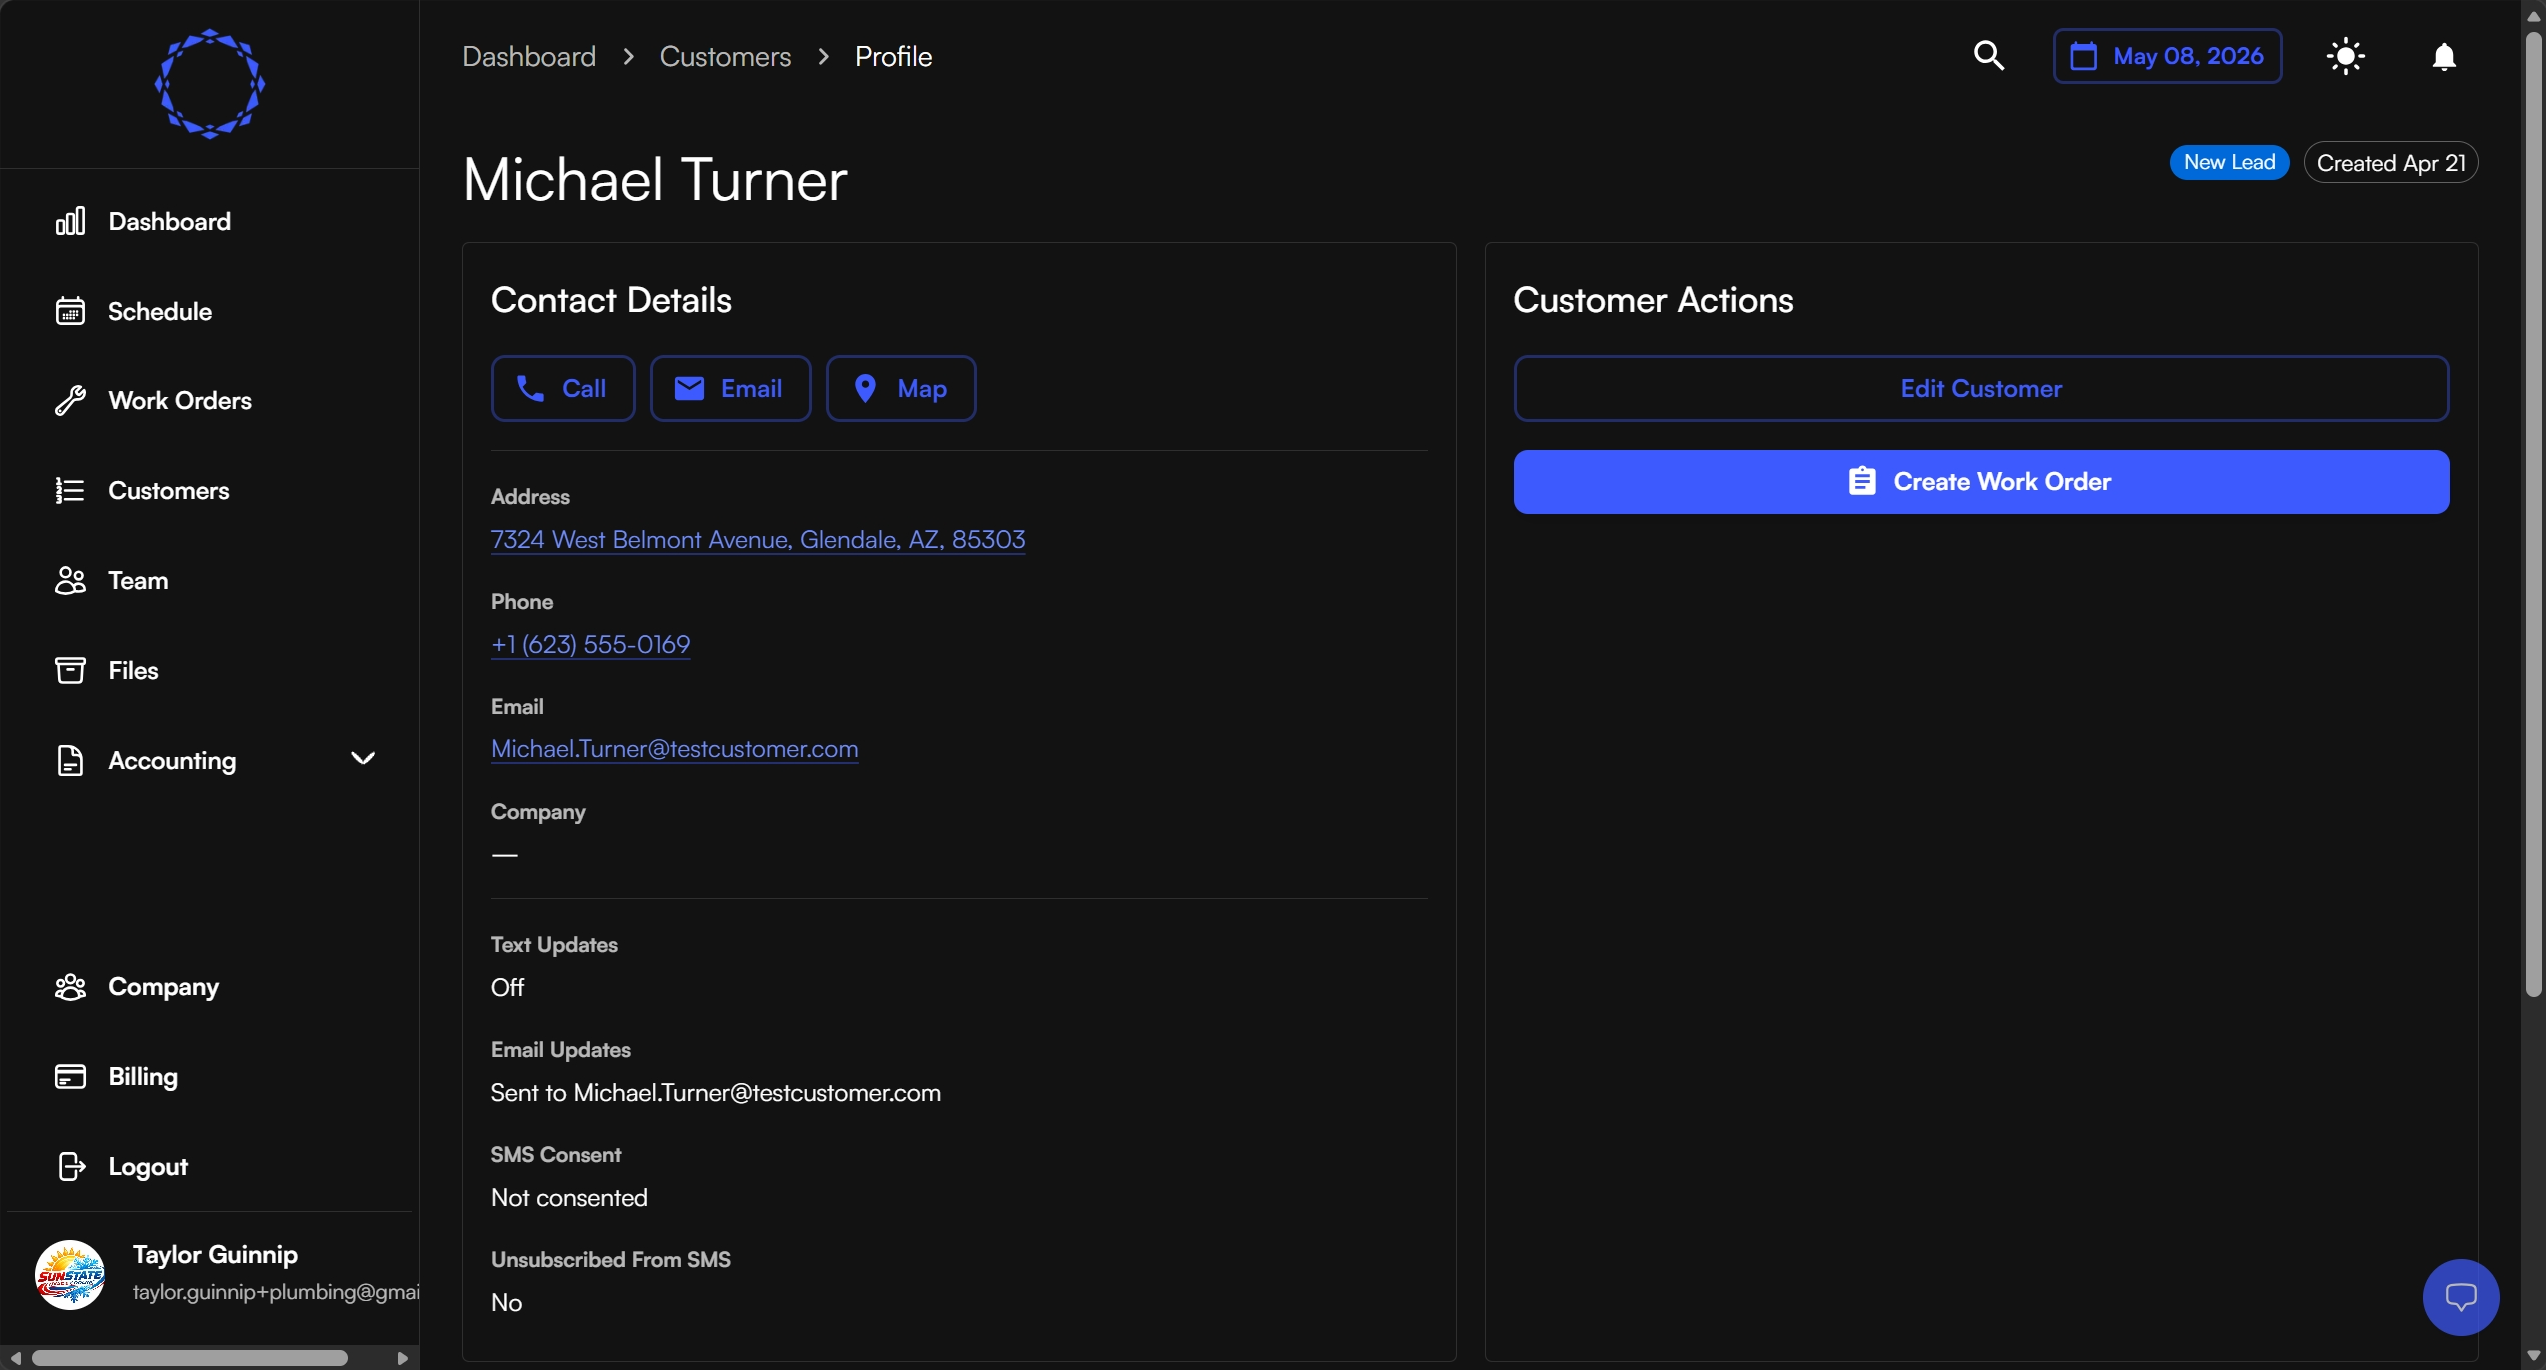Screen dimensions: 2546x1370
Task: Click the Created Apr 21 badge
Action: click(2391, 162)
